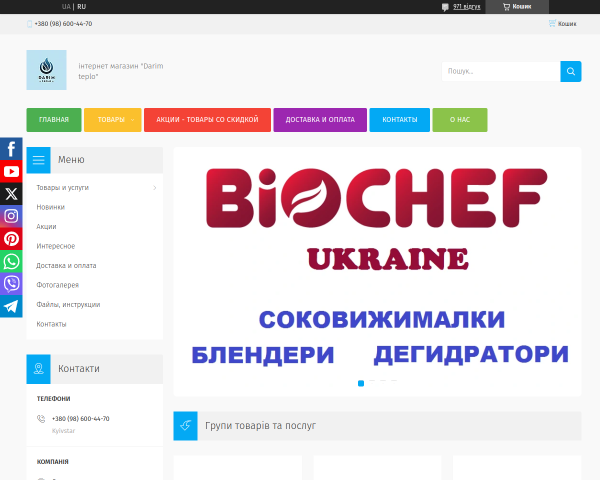Click the ТЕЛЕФОНИ heading in the contacts sidebar
The width and height of the screenshot is (600, 480).
click(54, 399)
